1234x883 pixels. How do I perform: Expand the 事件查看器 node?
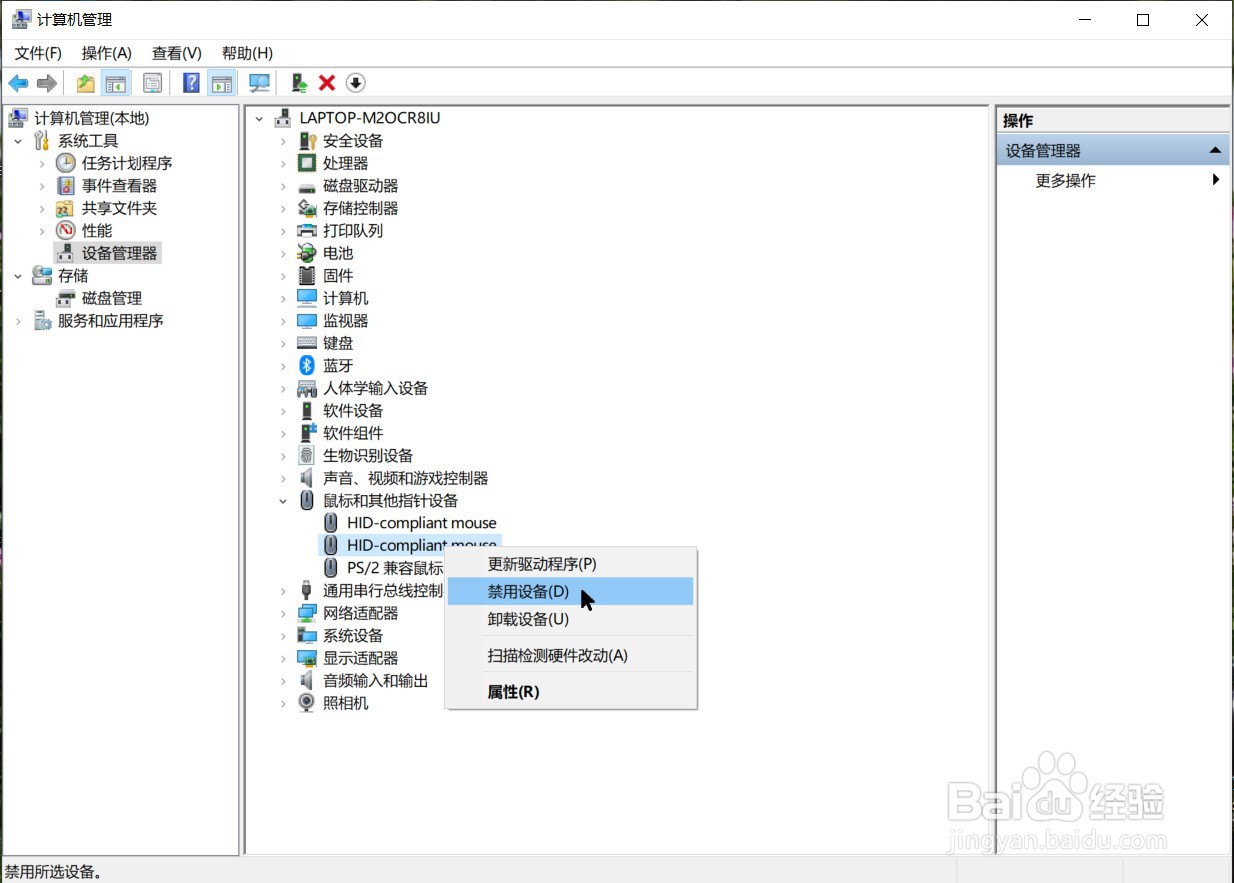coord(42,186)
